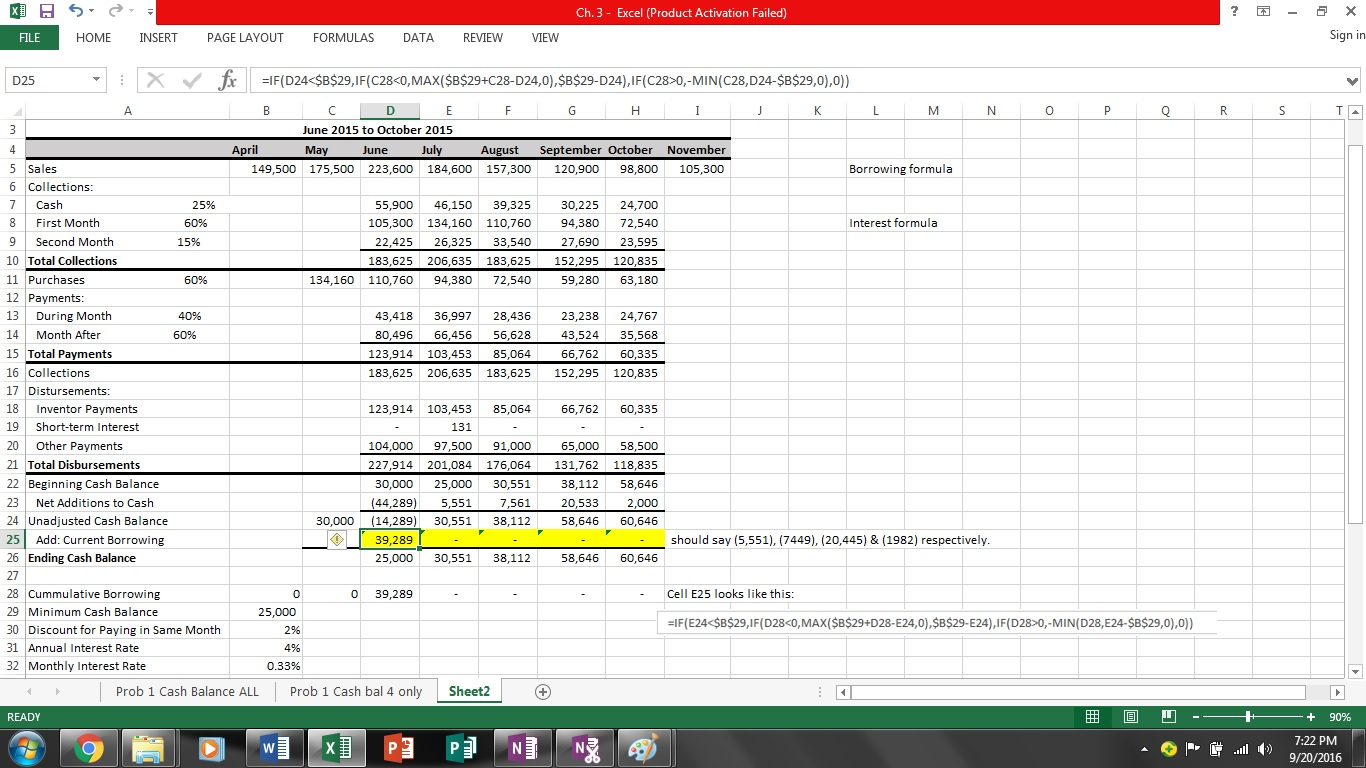Open PowerPoint from the taskbar
The height and width of the screenshot is (768, 1366).
pos(397,748)
